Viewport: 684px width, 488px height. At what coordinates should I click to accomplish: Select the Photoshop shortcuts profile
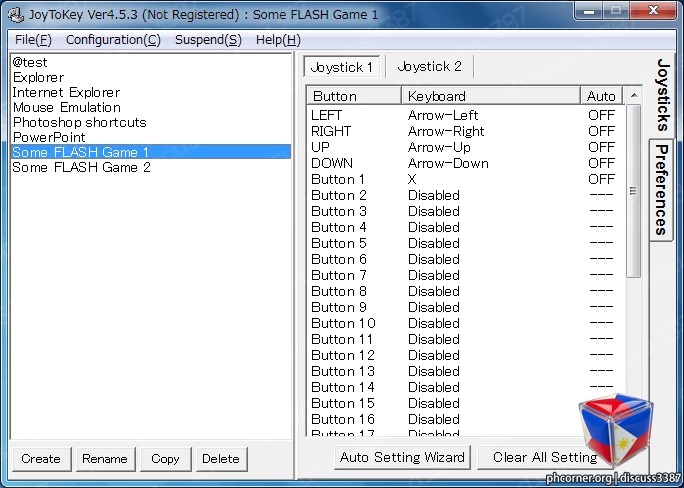tap(150, 122)
